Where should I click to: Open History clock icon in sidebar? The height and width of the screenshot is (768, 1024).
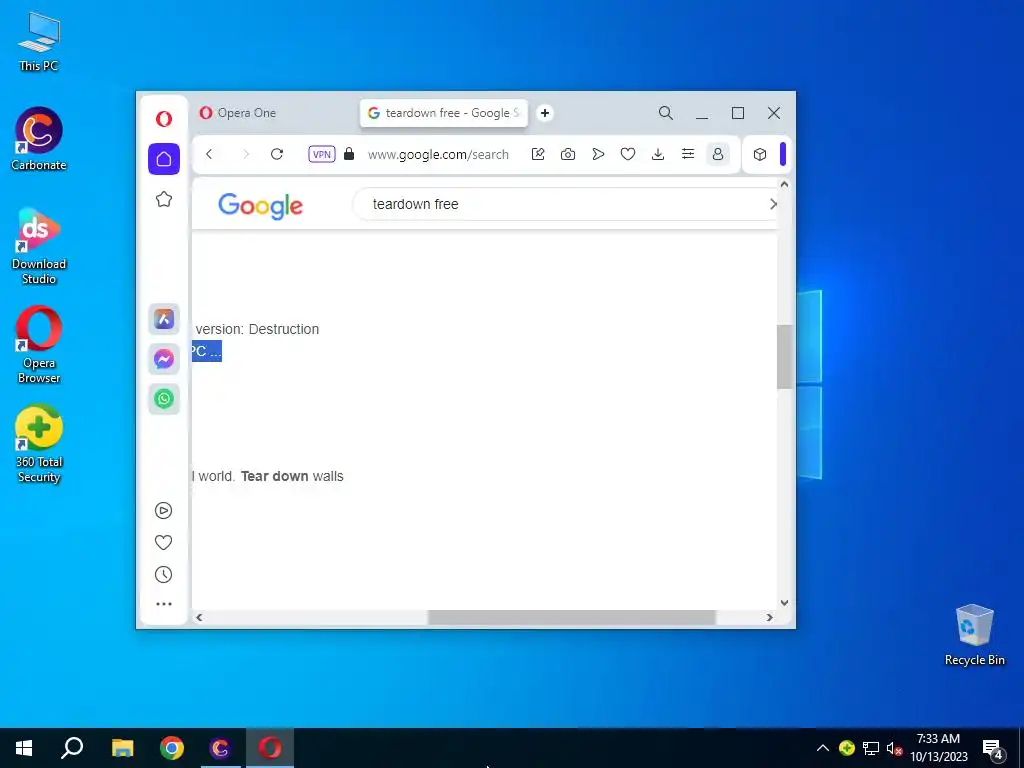click(x=163, y=575)
